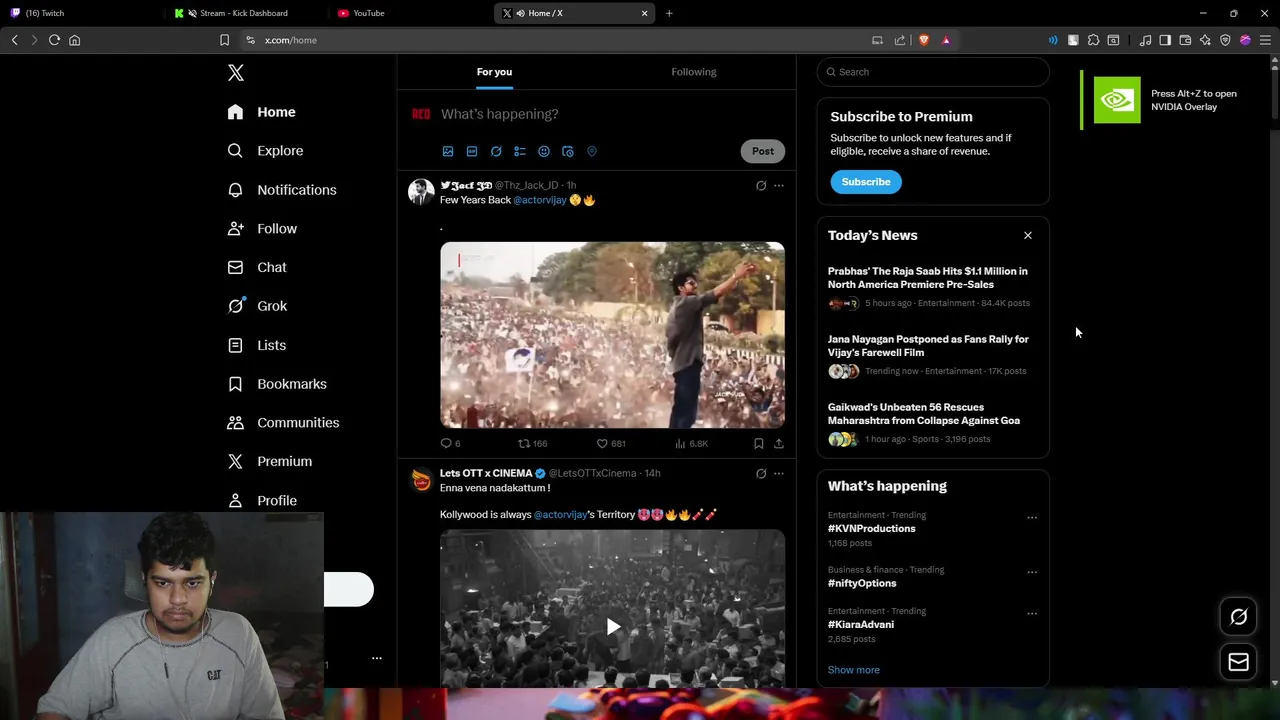The height and width of the screenshot is (720, 1280).
Task: Open the #KVNProductions trend
Action: [x=871, y=528]
